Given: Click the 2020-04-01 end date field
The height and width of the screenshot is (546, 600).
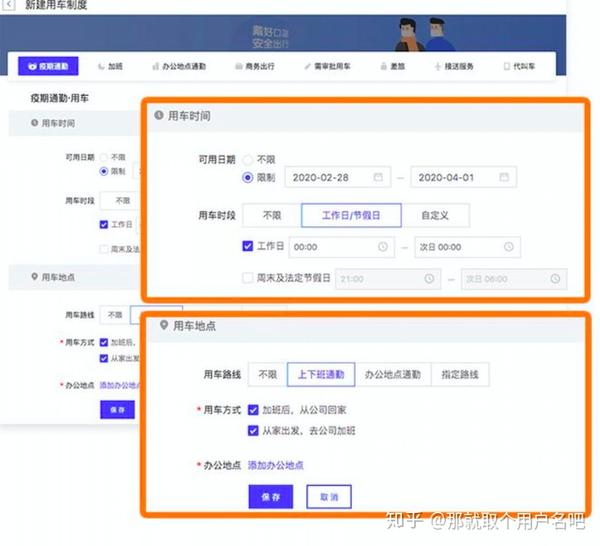Looking at the screenshot, I should (x=463, y=177).
